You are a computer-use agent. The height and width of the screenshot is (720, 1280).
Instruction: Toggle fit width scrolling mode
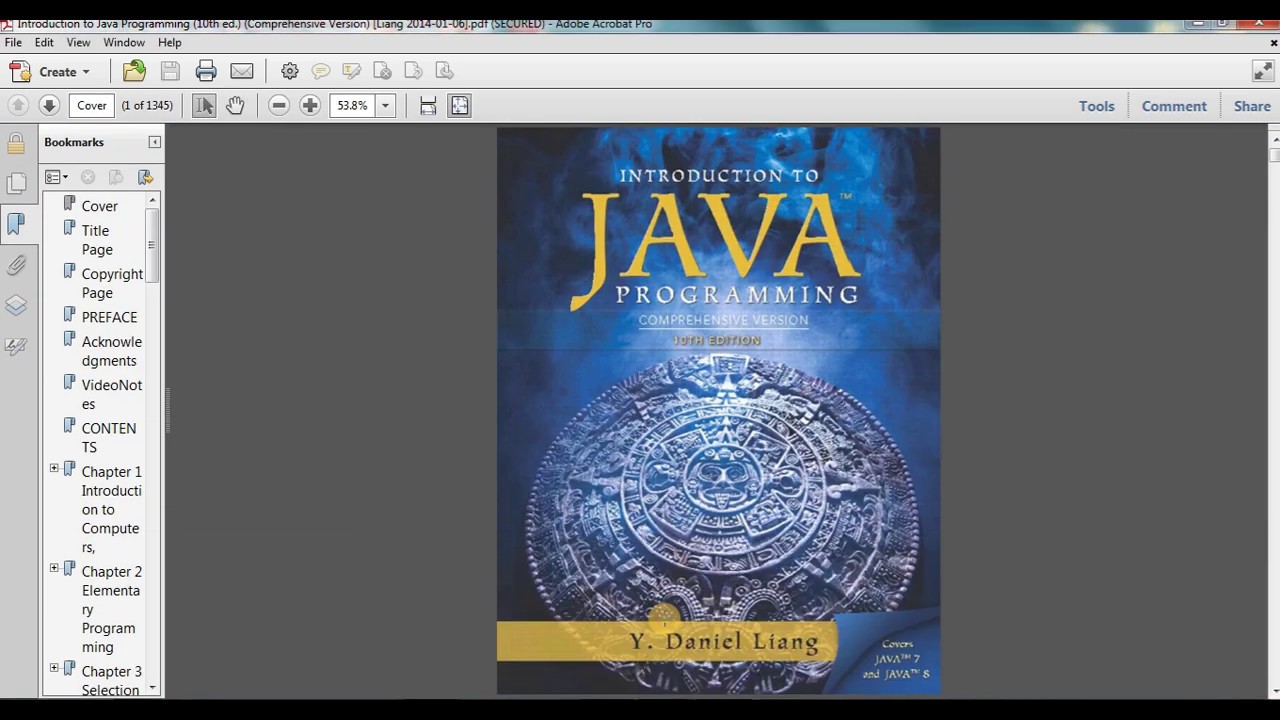click(x=428, y=105)
